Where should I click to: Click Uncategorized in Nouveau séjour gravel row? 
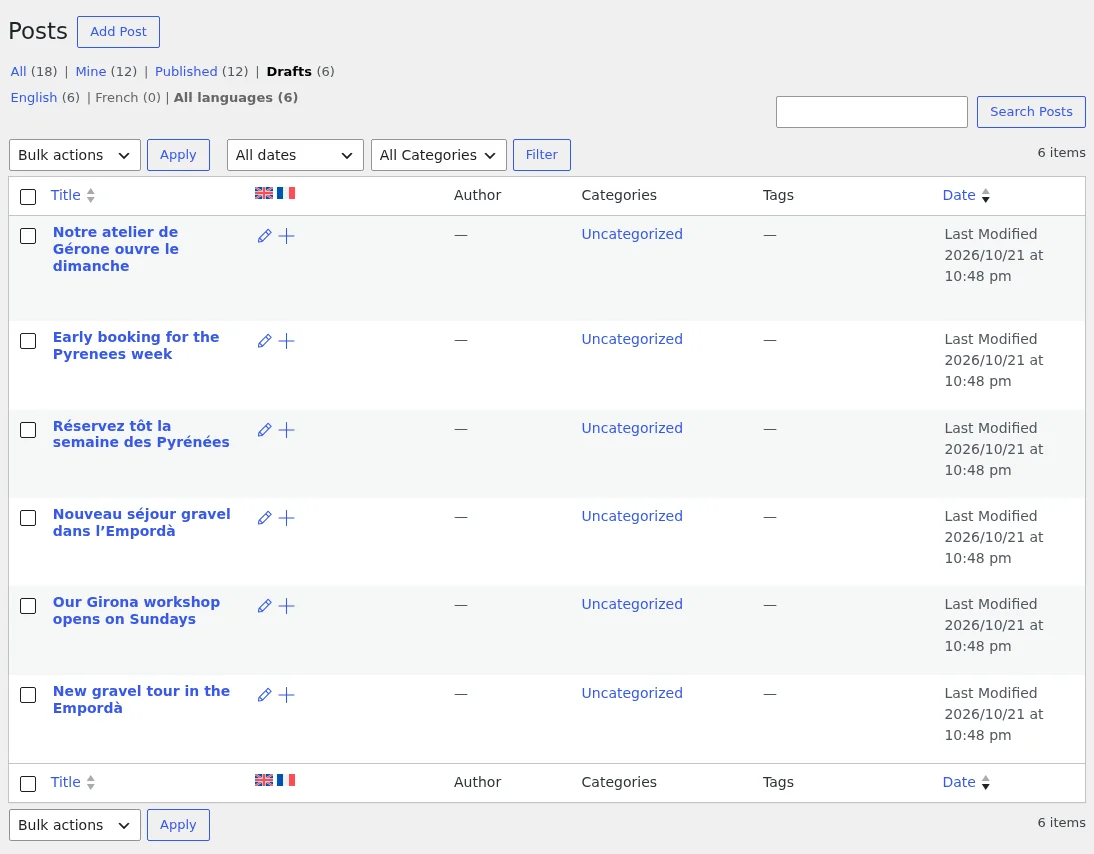click(632, 516)
